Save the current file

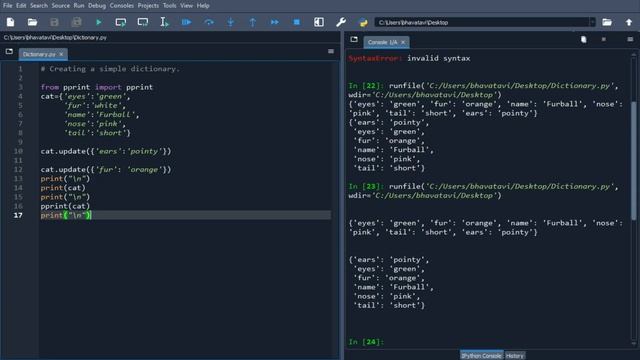click(54, 22)
